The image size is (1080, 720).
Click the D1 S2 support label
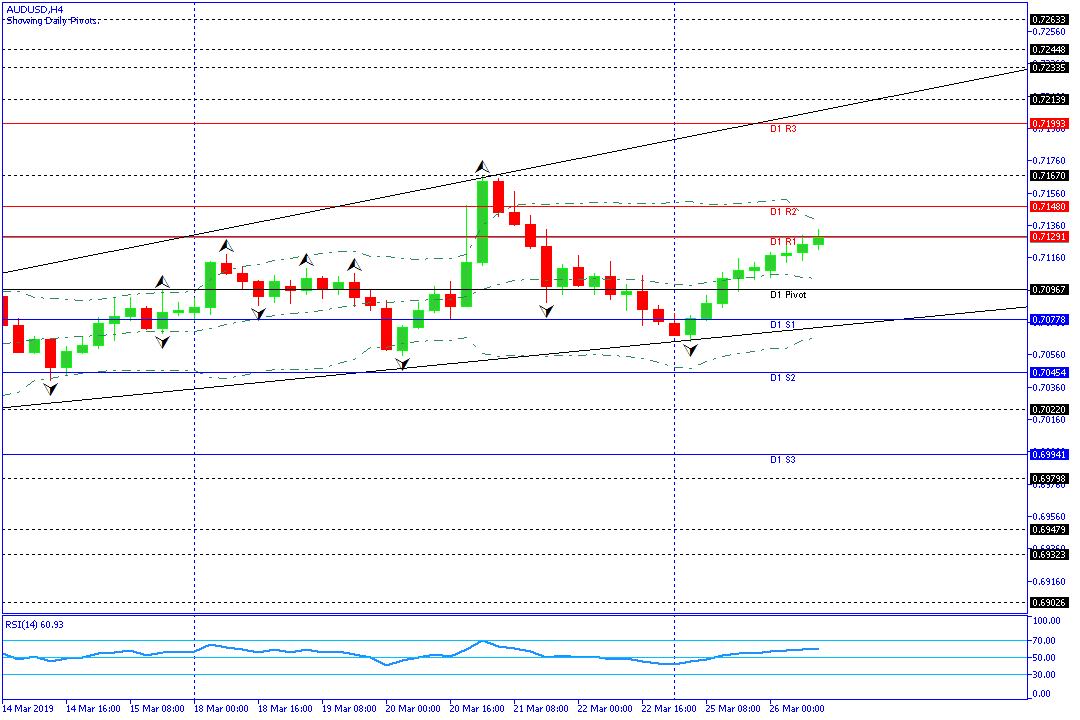(783, 378)
